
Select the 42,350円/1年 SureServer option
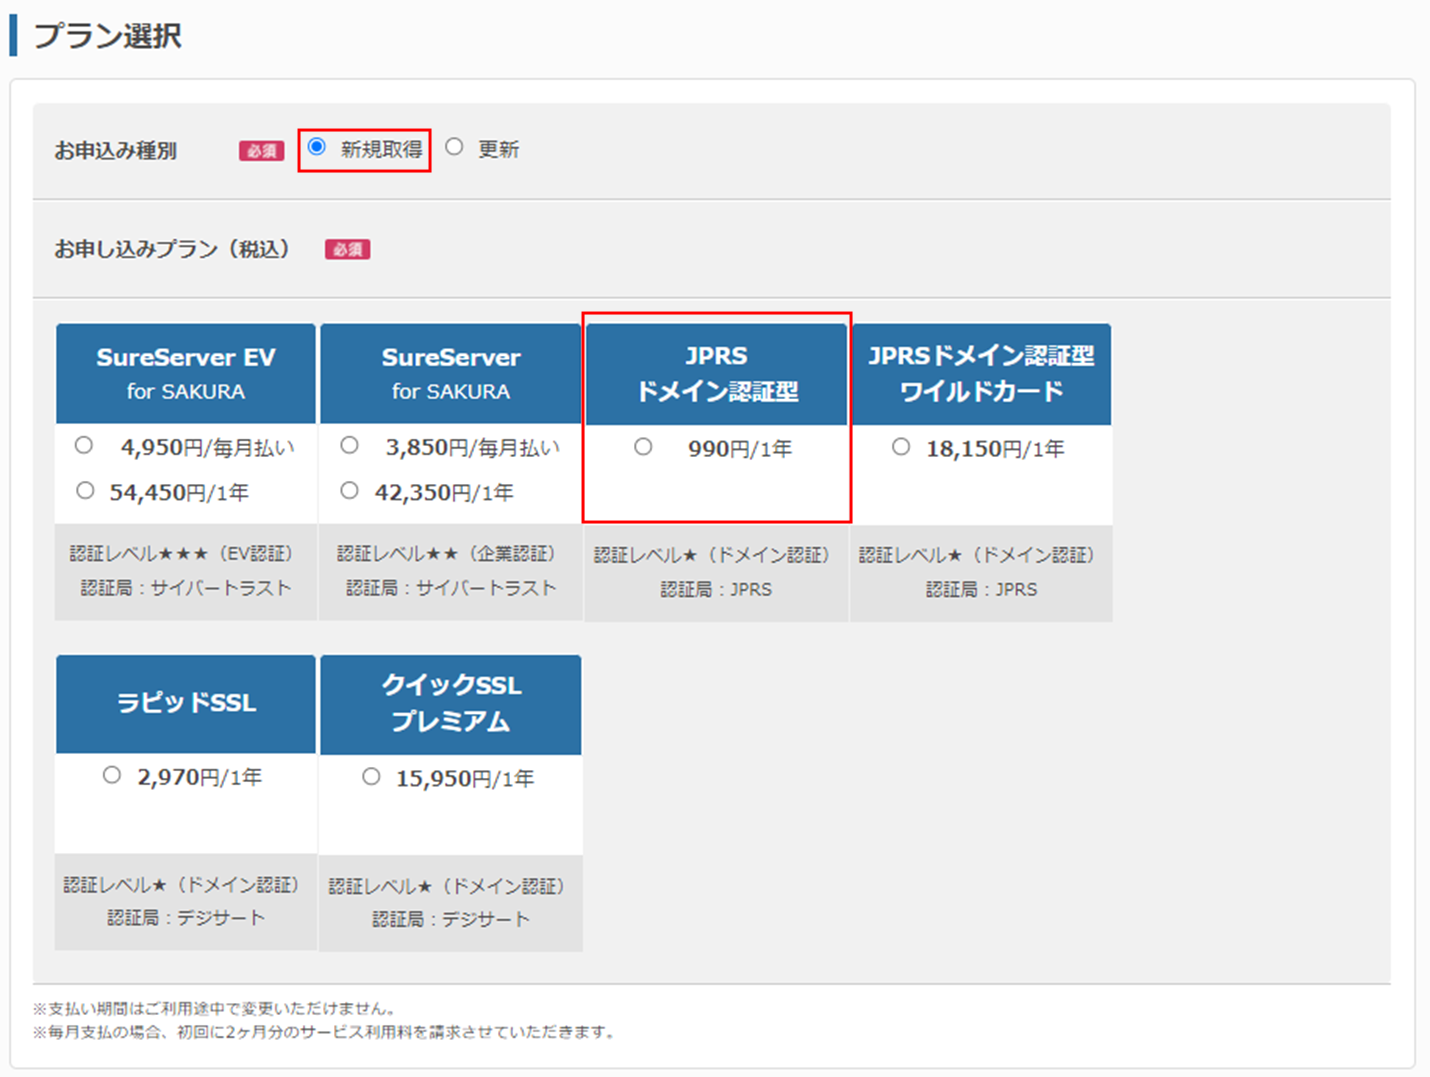(349, 489)
